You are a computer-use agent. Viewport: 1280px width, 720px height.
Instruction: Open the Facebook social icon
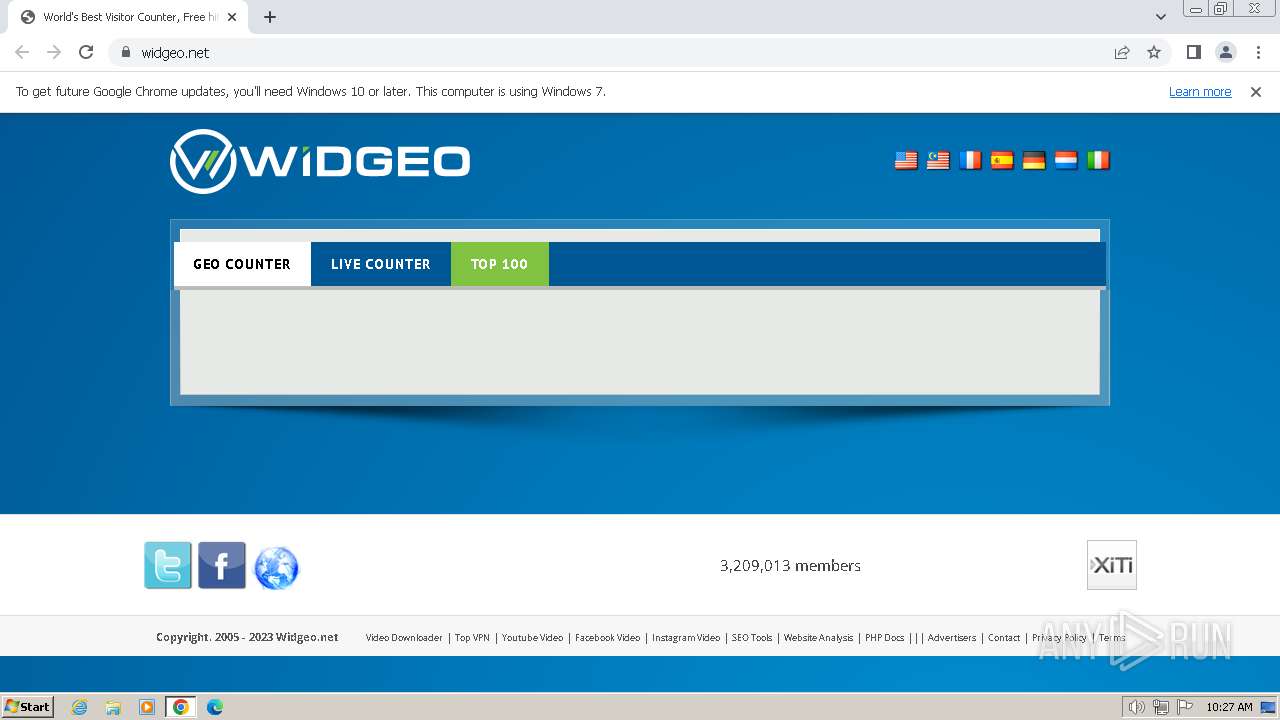(x=222, y=566)
